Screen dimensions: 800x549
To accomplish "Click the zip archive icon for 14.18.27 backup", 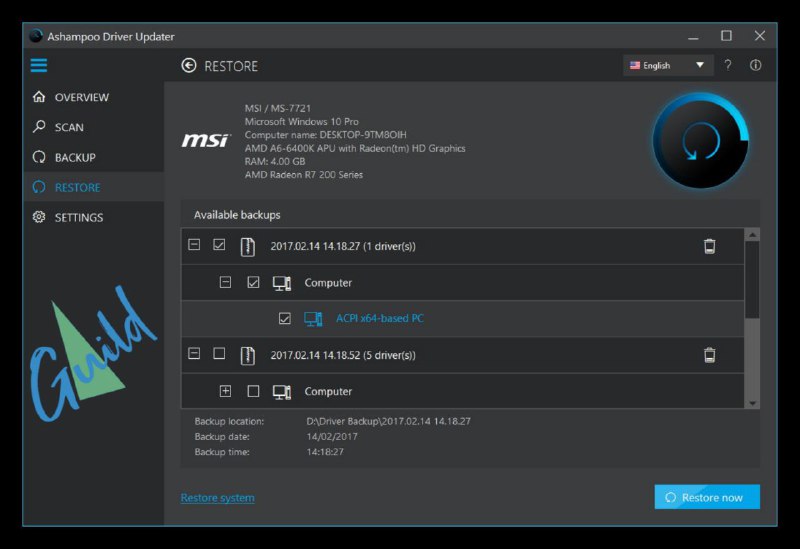I will point(247,246).
